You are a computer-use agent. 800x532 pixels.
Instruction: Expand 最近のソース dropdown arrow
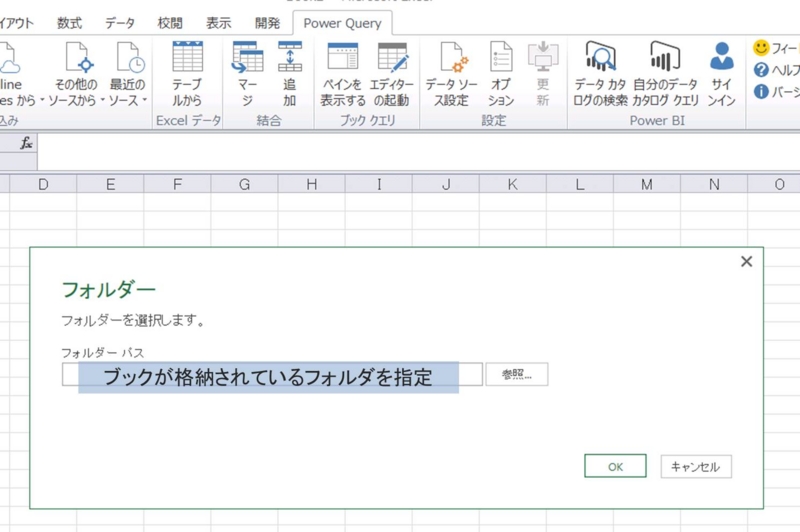[x=145, y=100]
